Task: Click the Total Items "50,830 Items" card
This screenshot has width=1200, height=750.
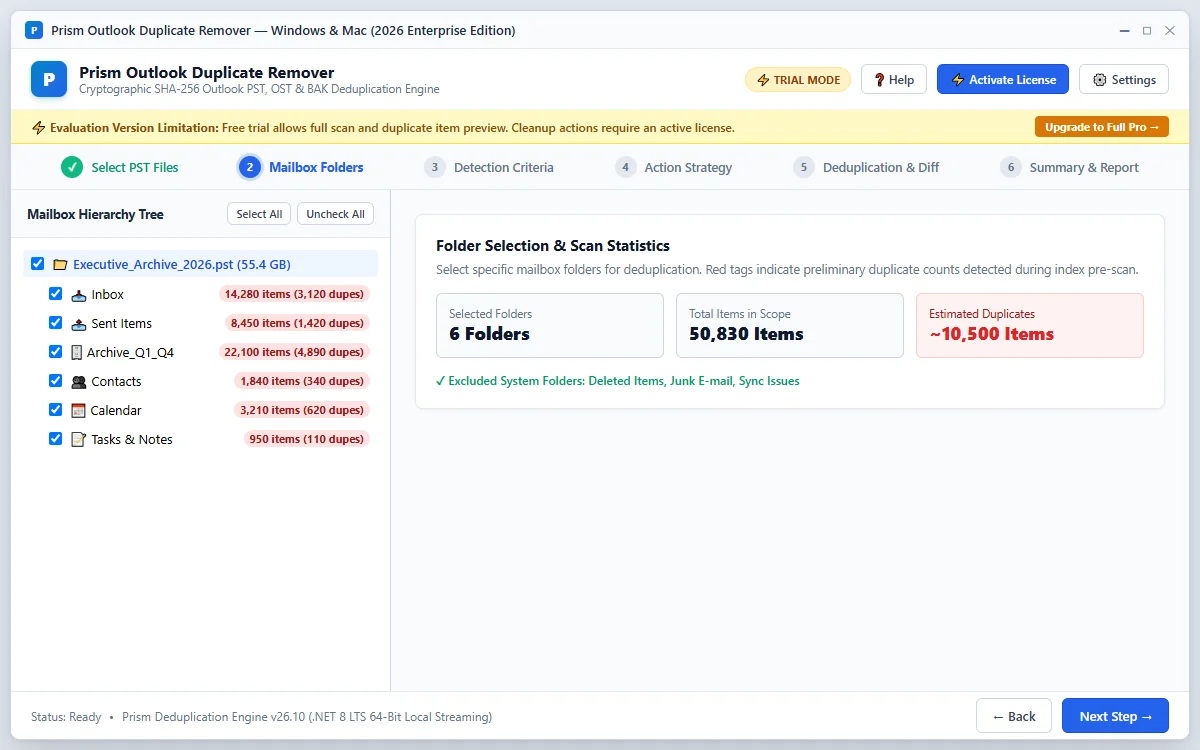Action: [x=790, y=325]
